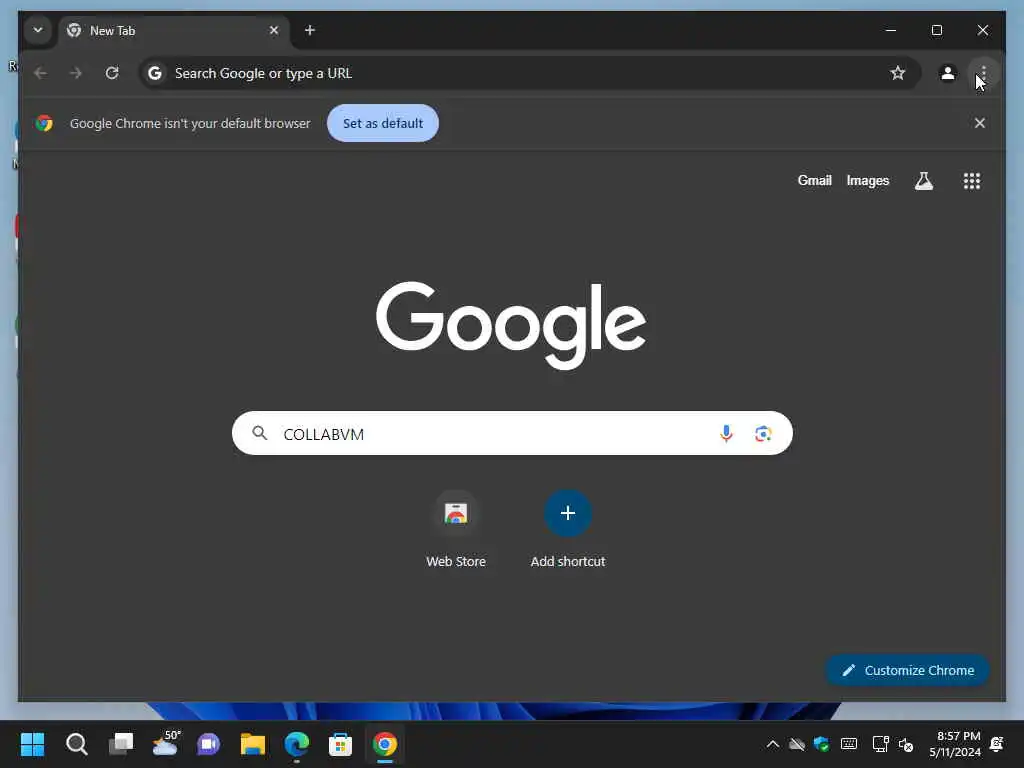Open the Chrome profile icon
Viewport: 1024px width, 768px height.
point(948,73)
